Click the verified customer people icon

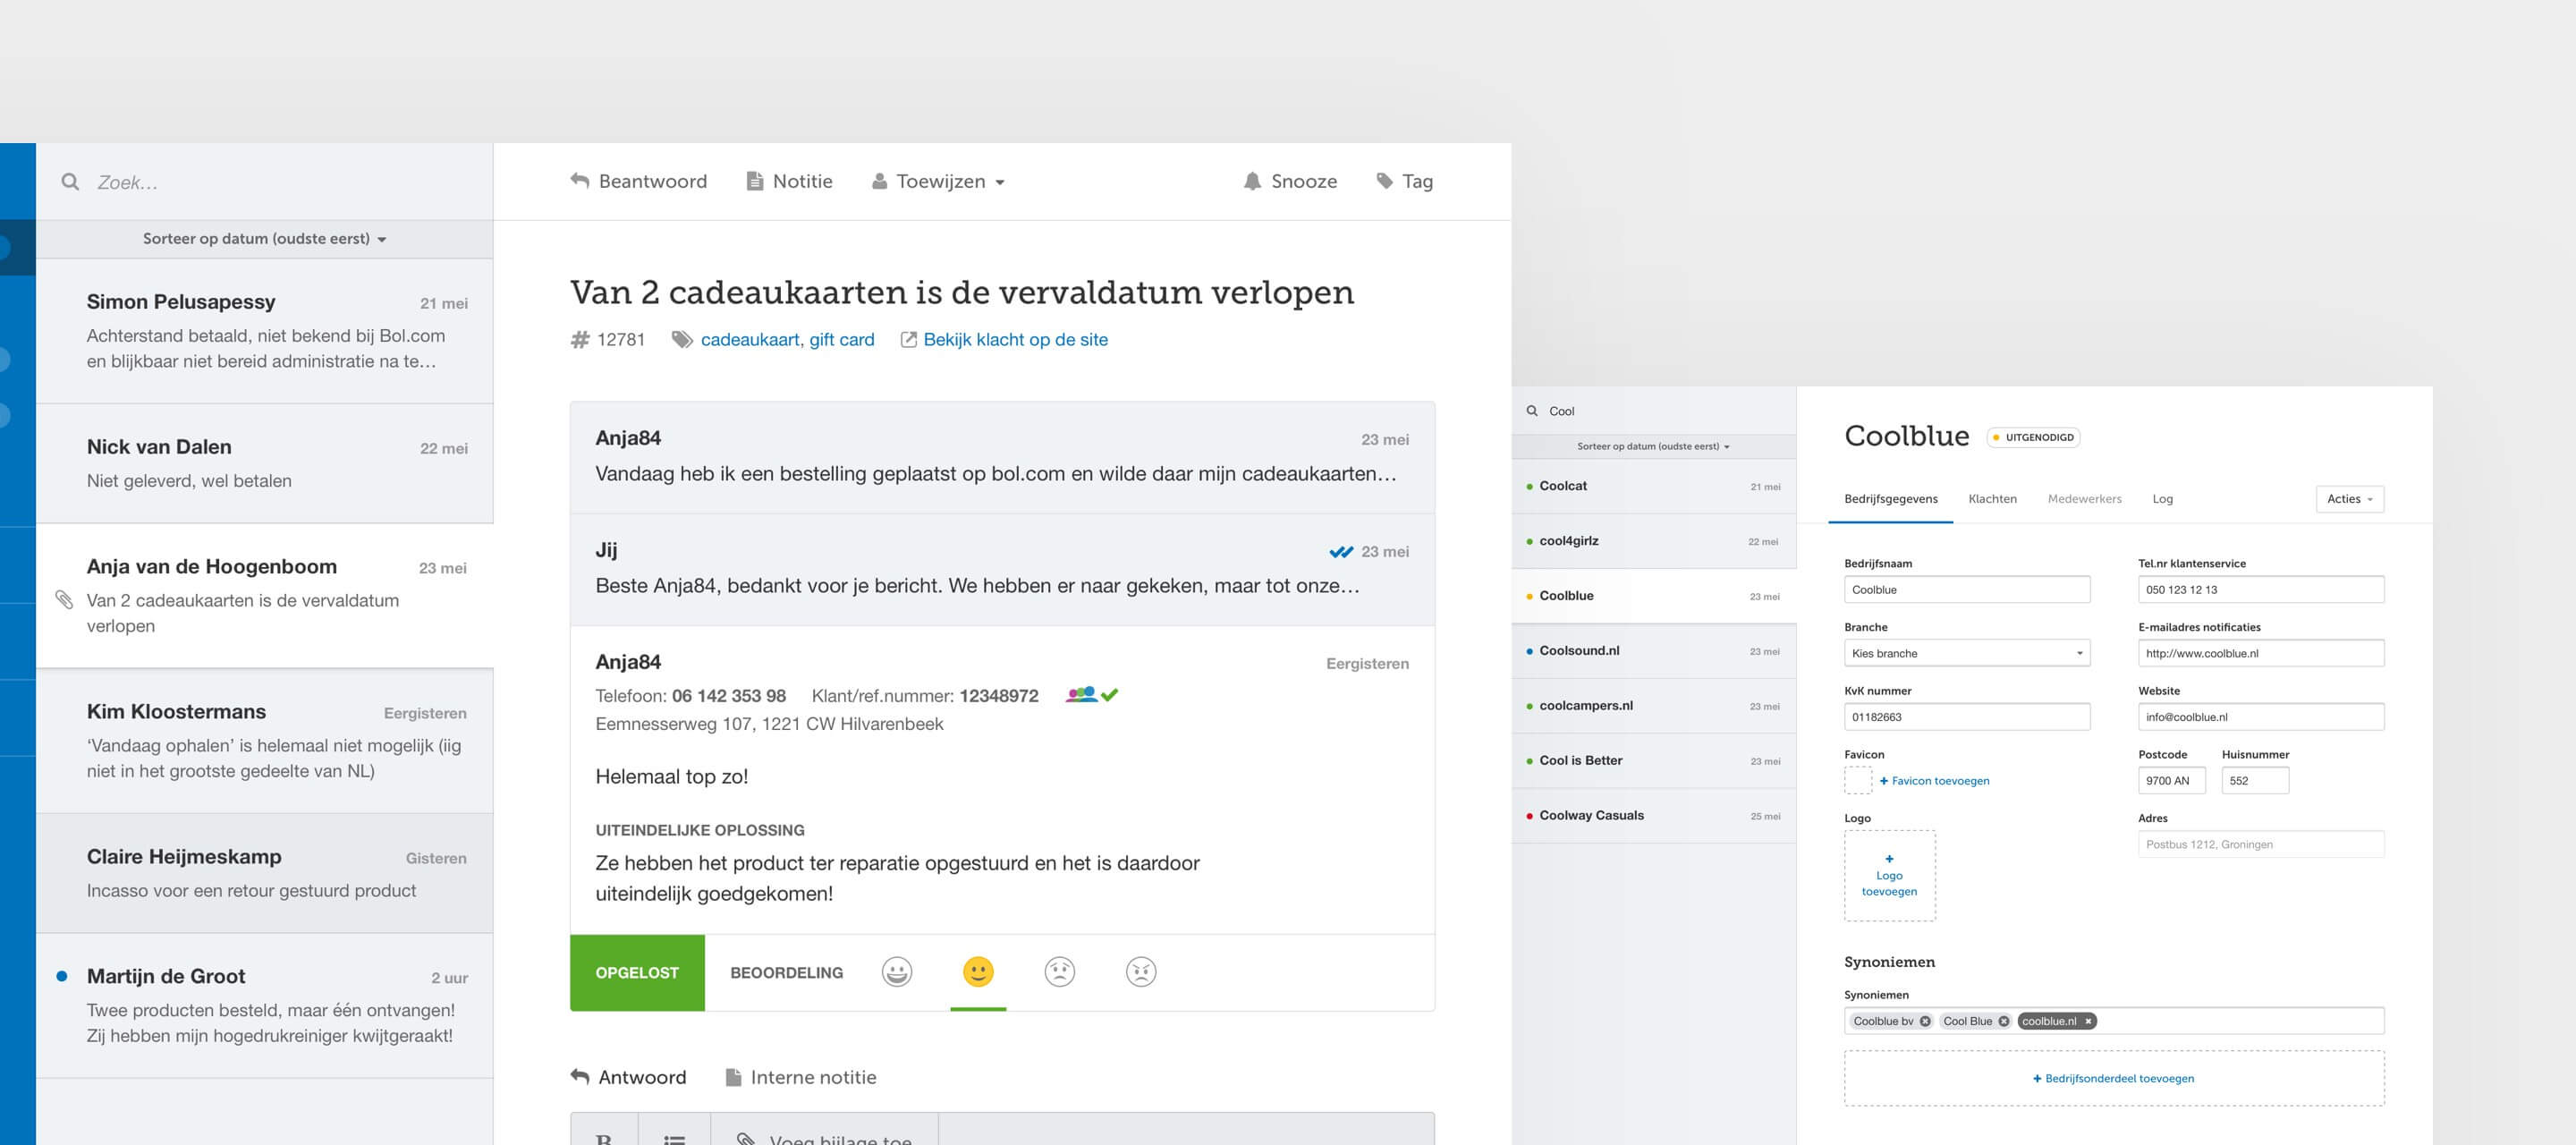1081,694
